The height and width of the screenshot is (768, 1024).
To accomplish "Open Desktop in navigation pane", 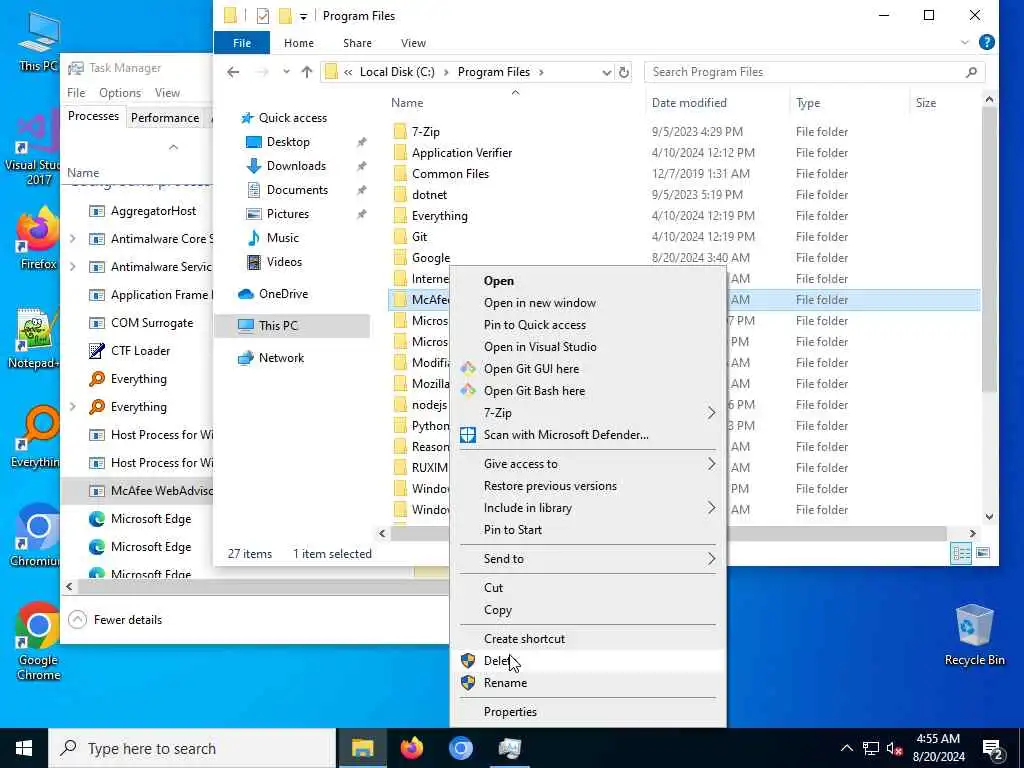I will (x=288, y=142).
